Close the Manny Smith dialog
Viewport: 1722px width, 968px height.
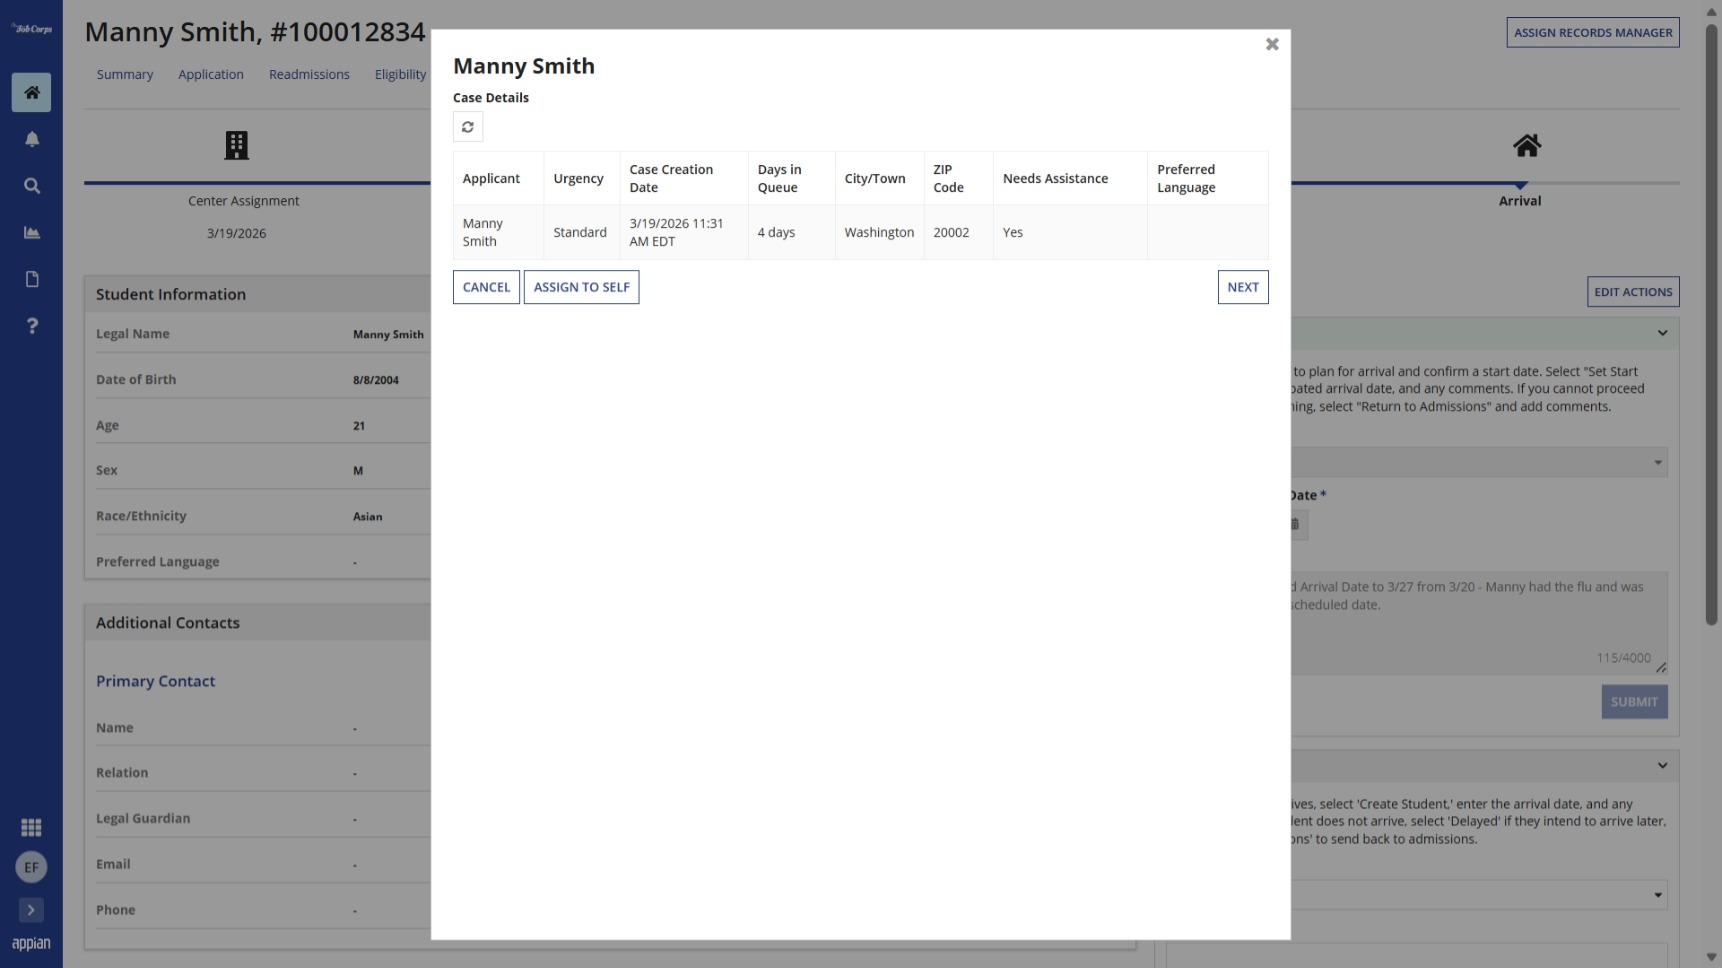pos(1272,44)
